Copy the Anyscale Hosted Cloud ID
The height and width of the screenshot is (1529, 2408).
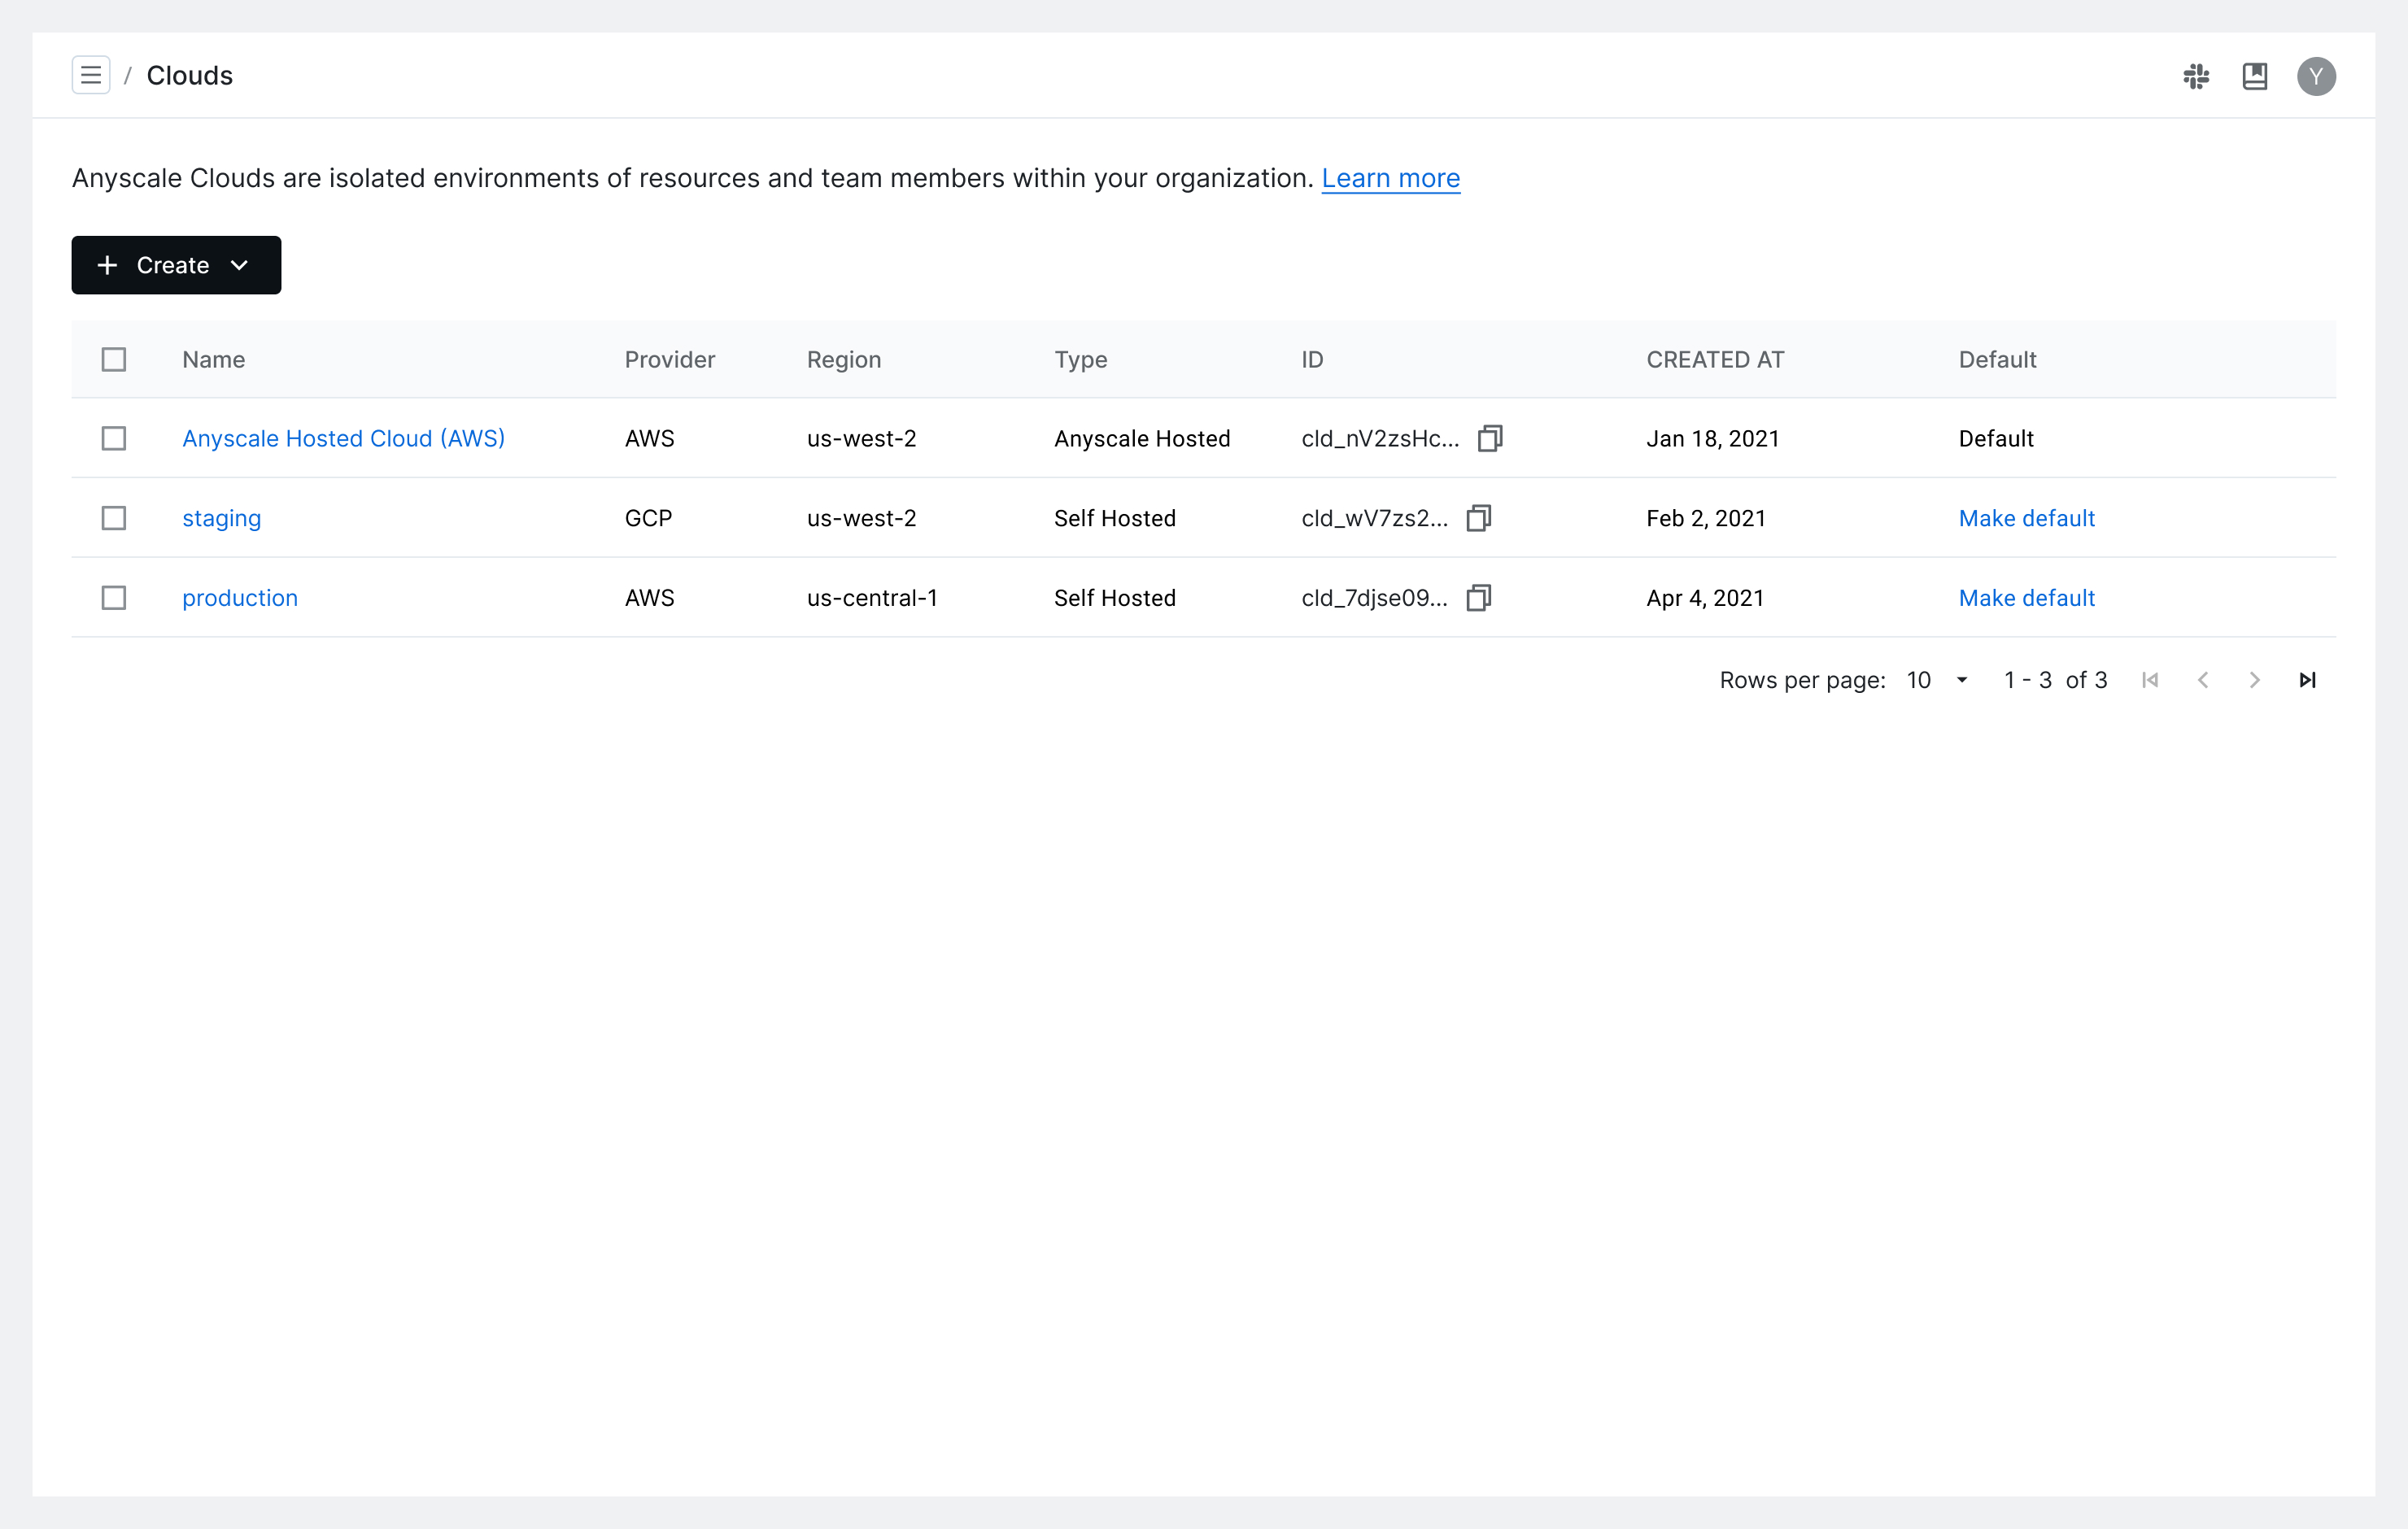[1489, 437]
